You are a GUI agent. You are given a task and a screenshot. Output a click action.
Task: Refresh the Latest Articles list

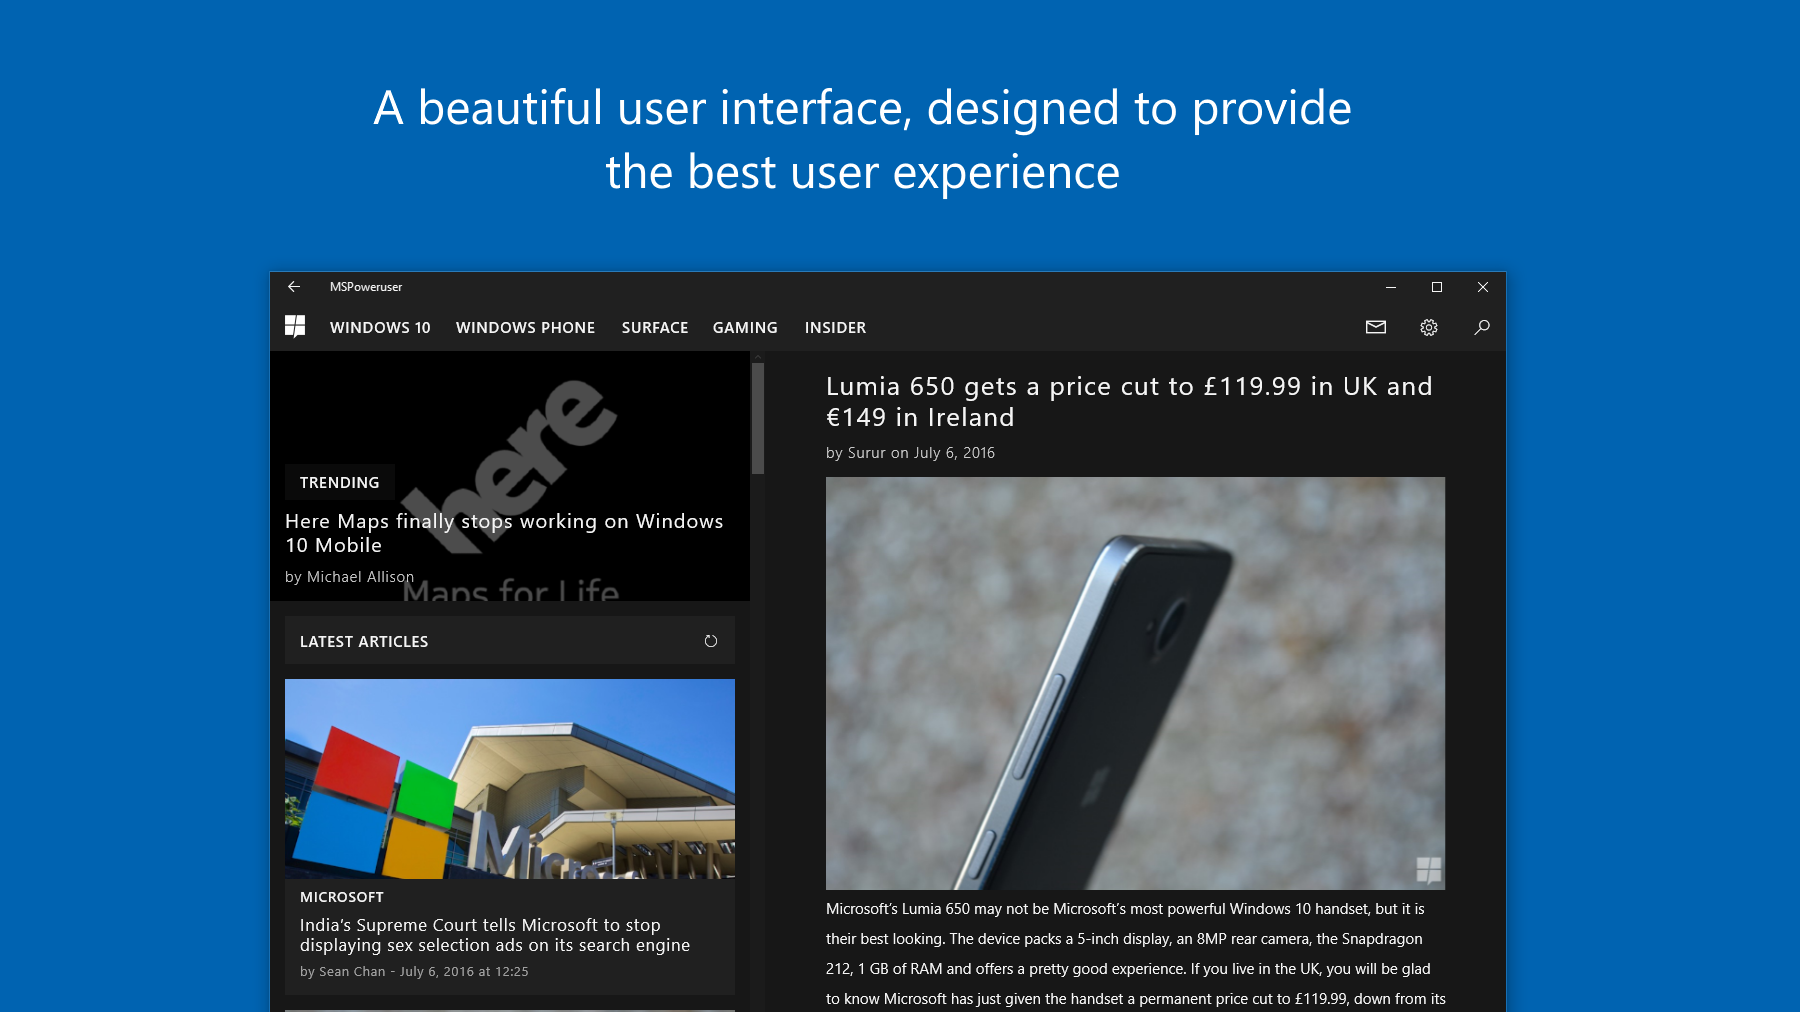tap(711, 641)
